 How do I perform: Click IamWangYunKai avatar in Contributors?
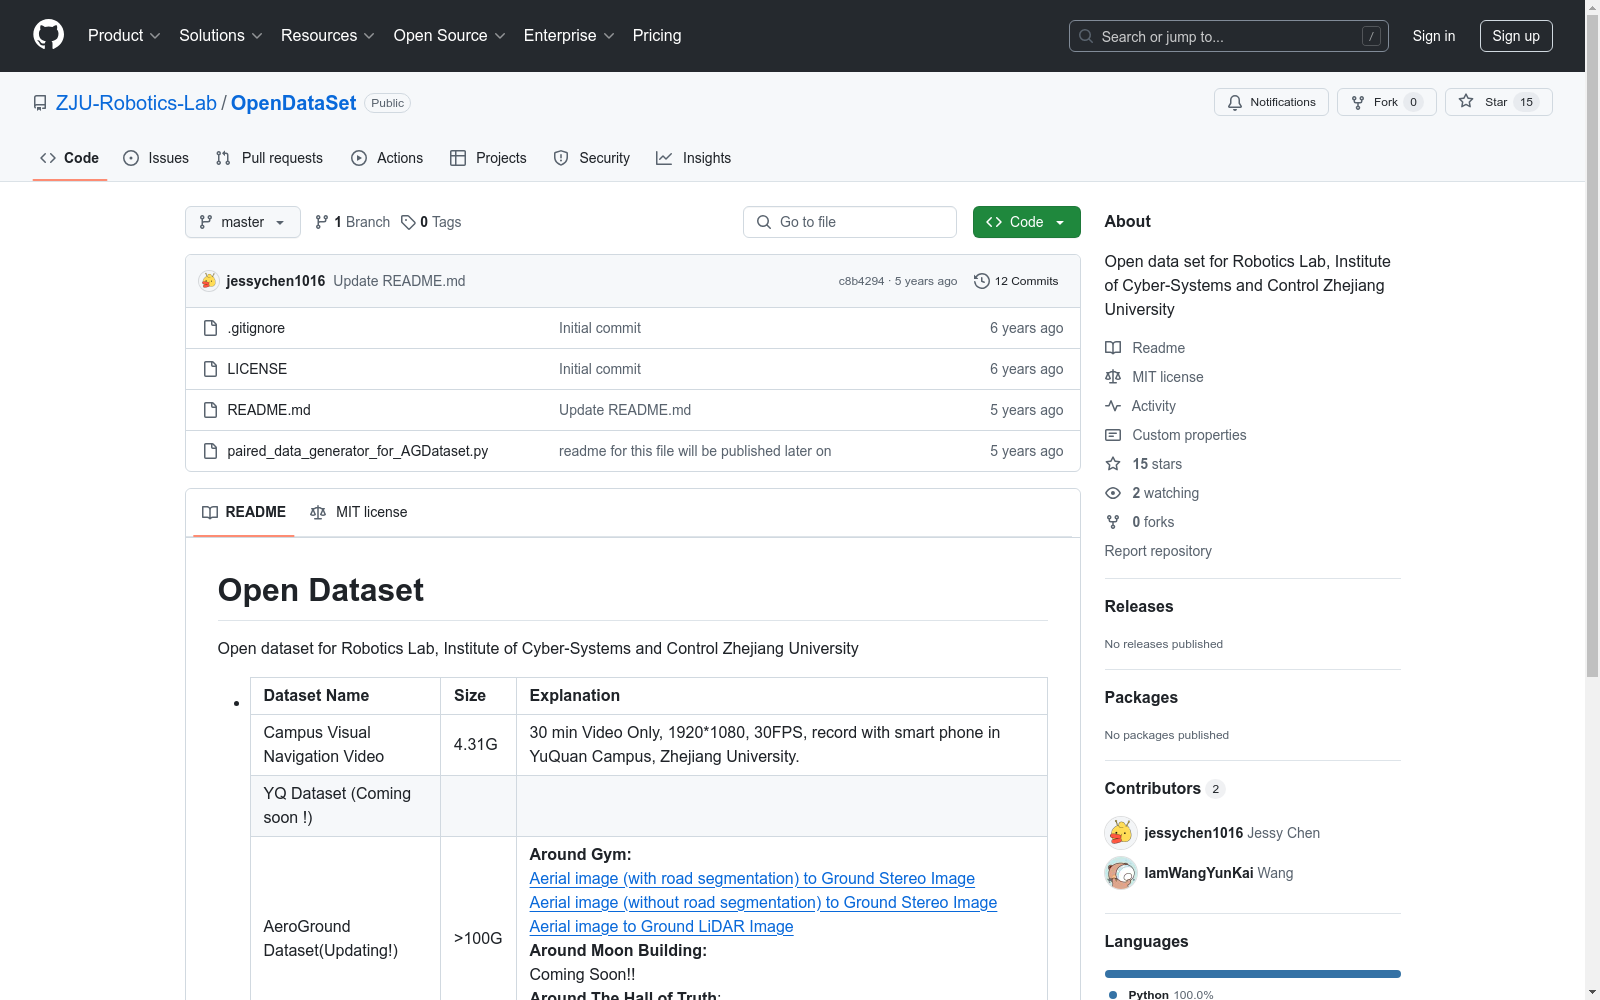pyautogui.click(x=1121, y=873)
